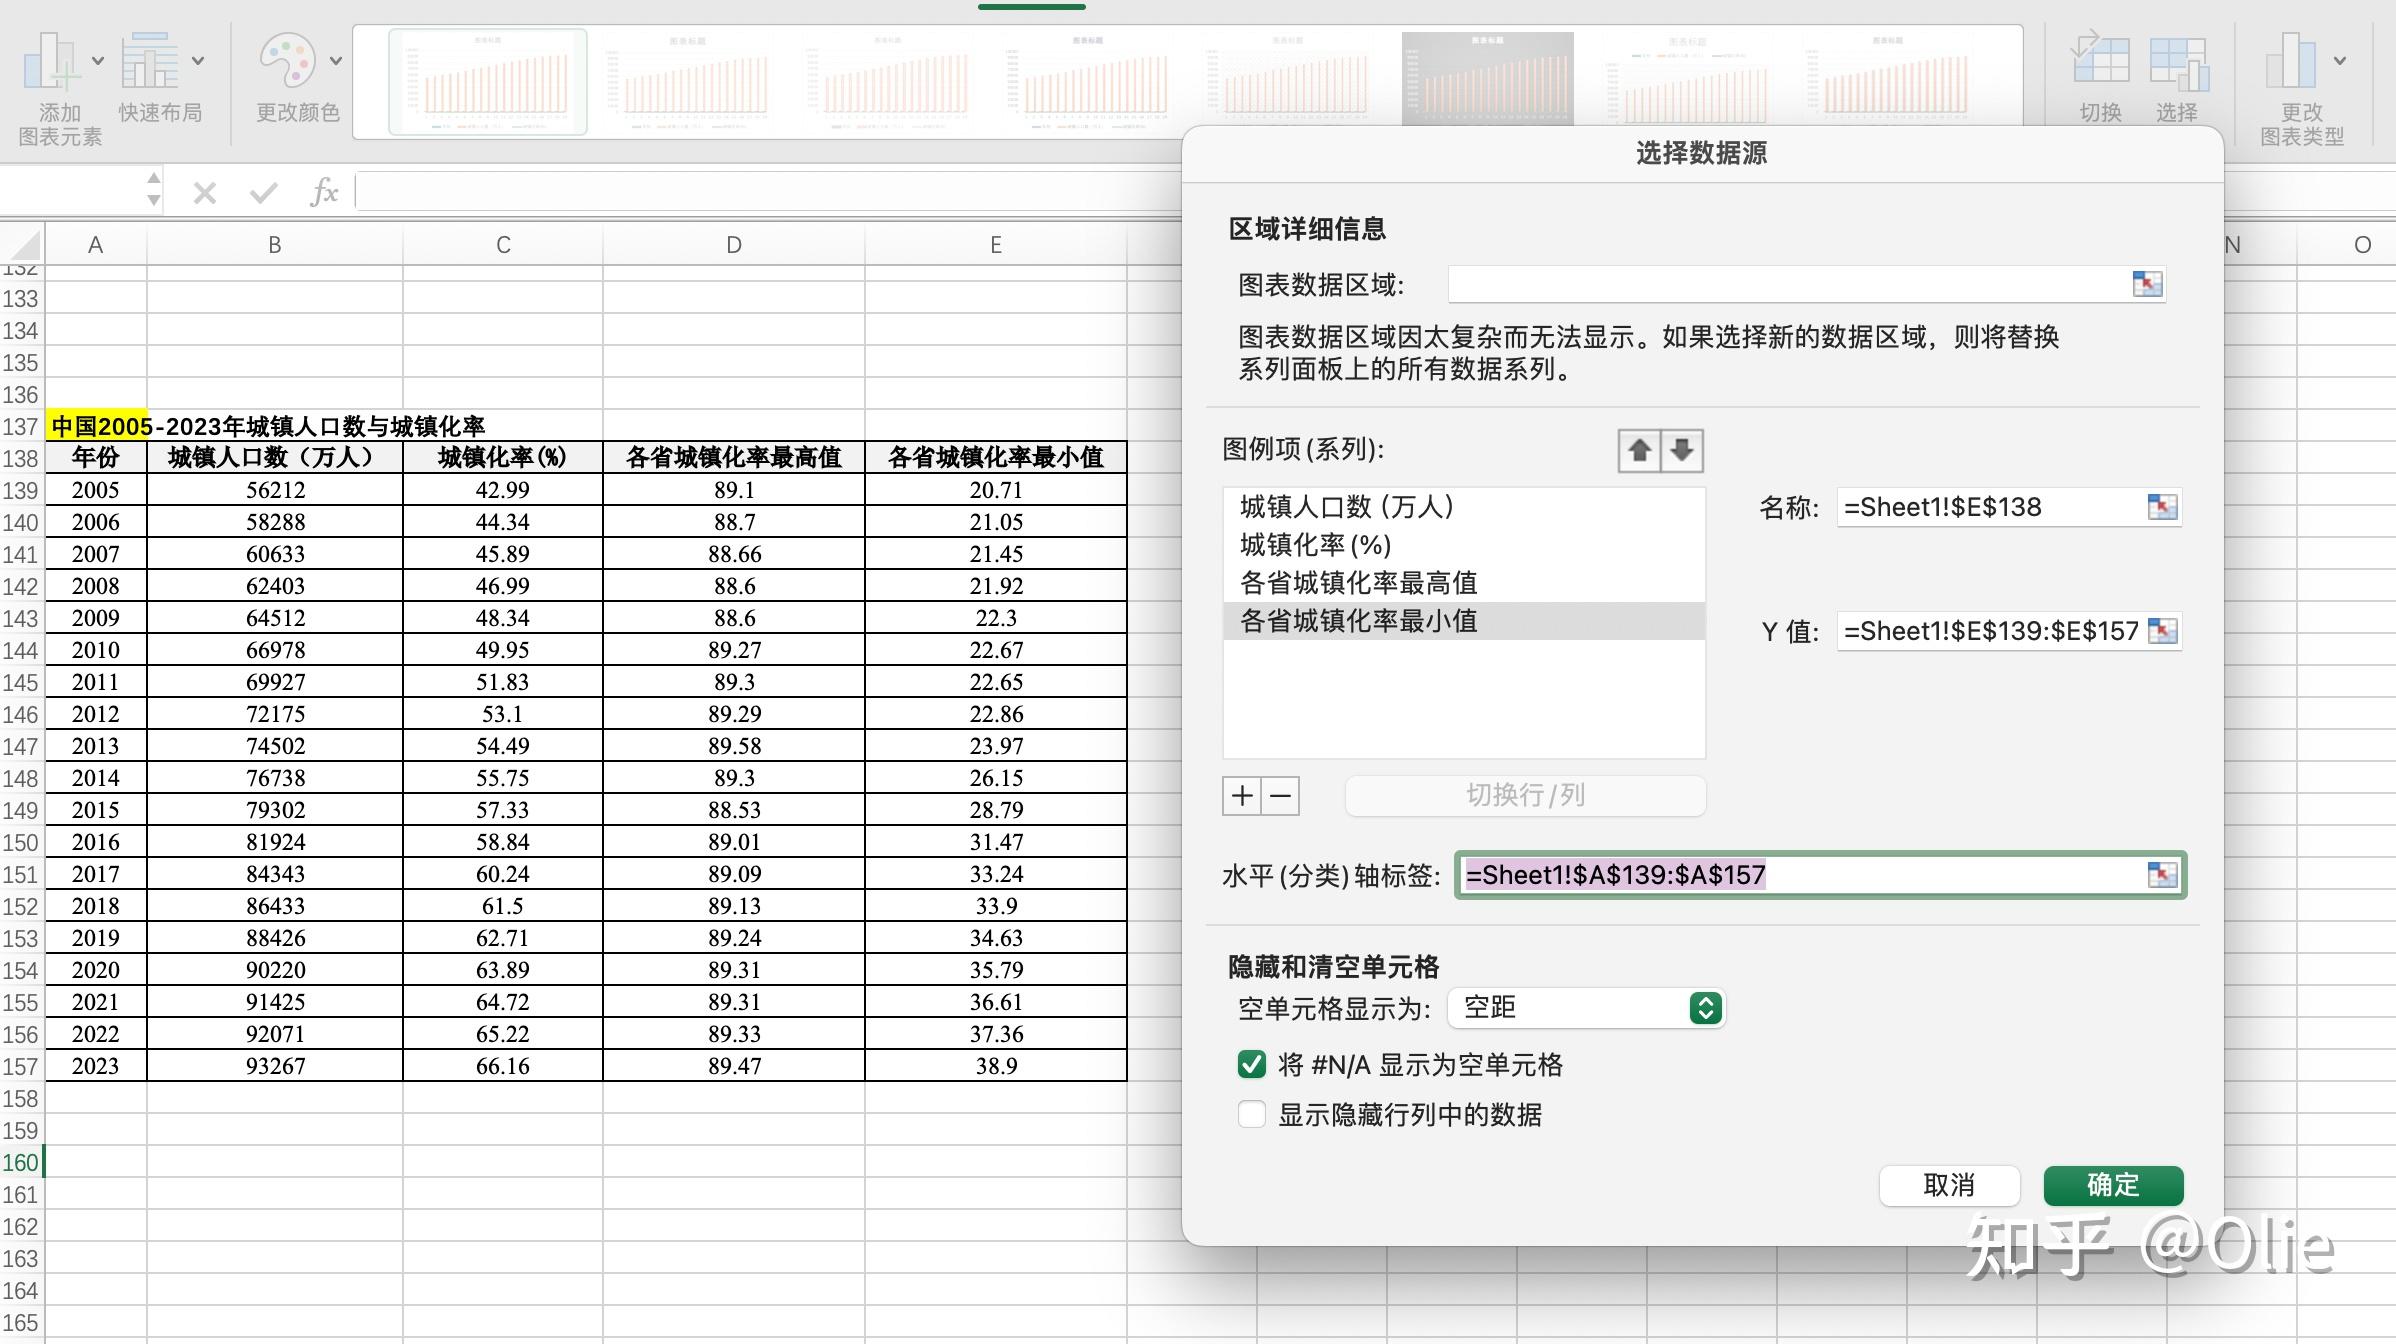Screen dimensions: 2396x1344
Task: Remove selected series with minus button
Action: click(x=1280, y=796)
